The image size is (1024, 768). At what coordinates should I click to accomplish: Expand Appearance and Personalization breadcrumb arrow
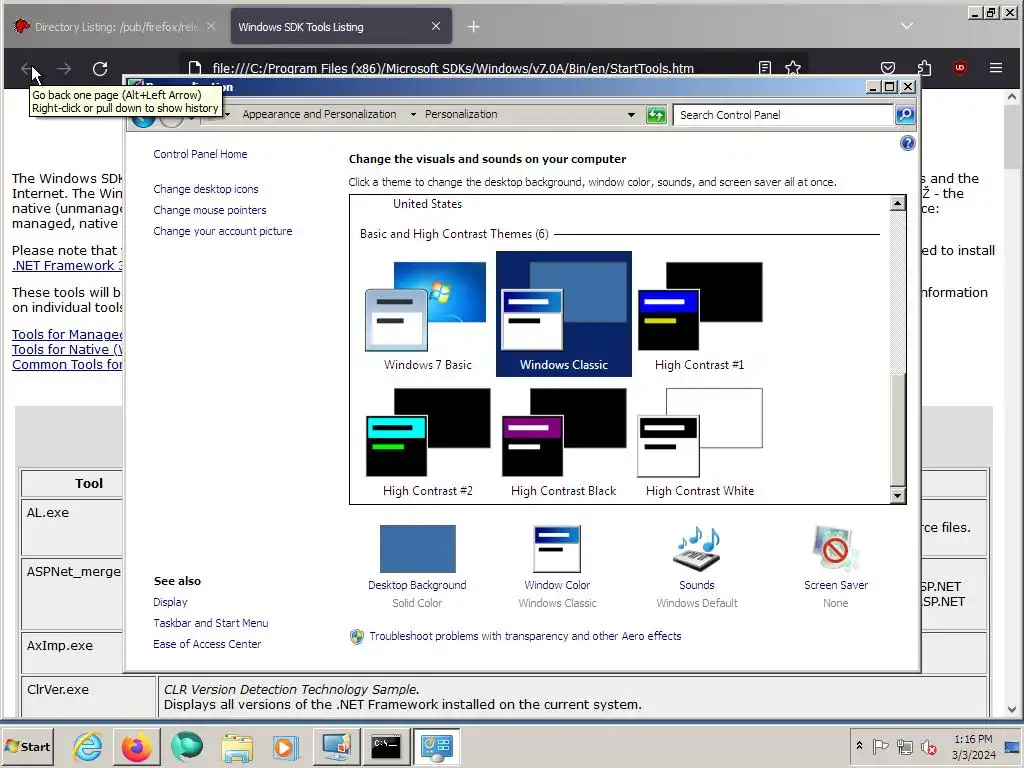(x=413, y=114)
